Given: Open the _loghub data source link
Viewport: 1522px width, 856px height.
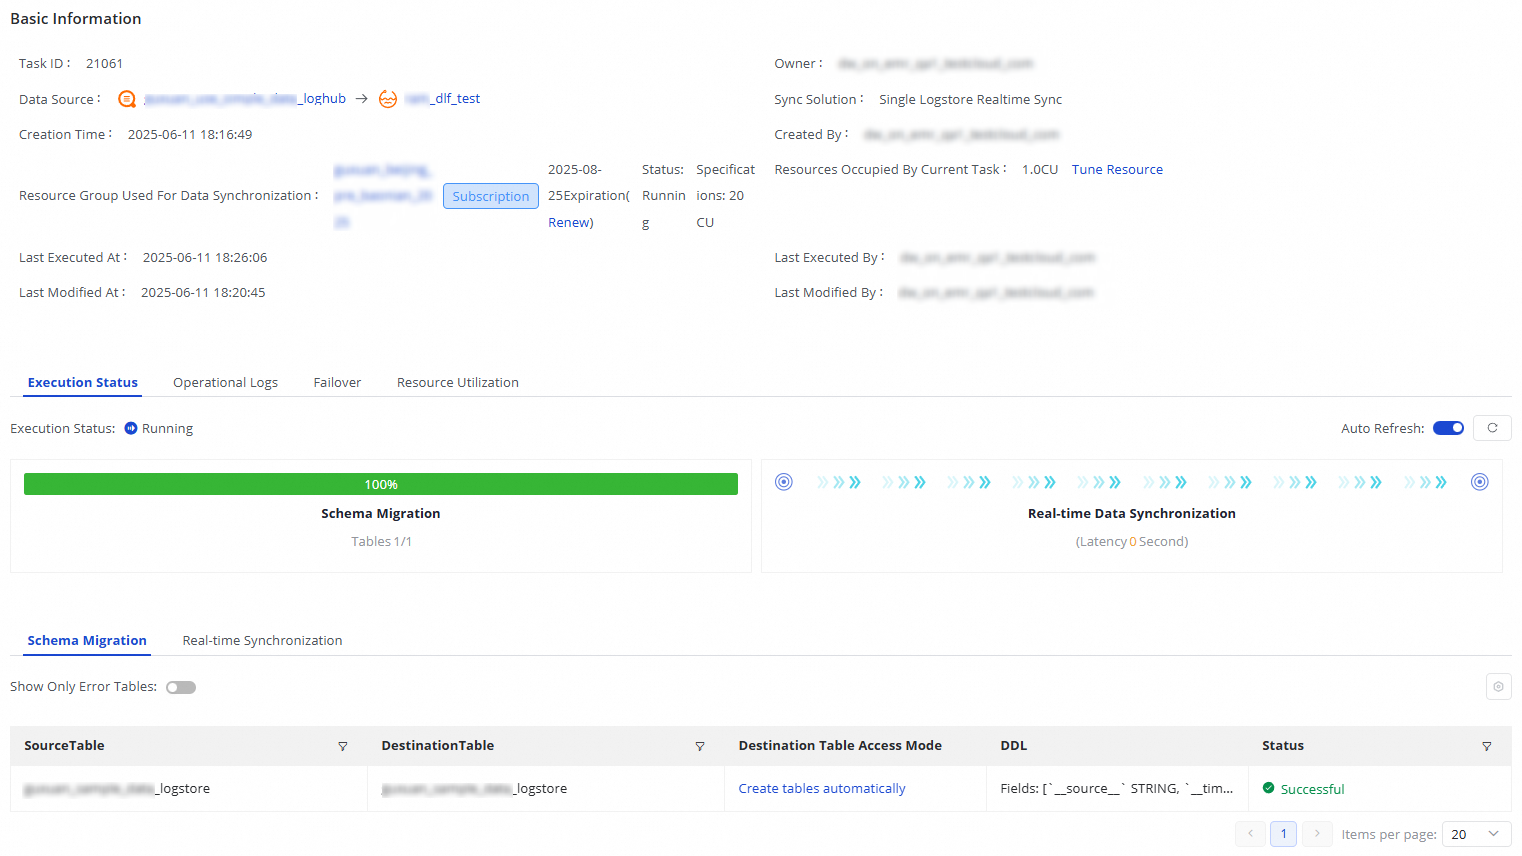Looking at the screenshot, I should [245, 98].
